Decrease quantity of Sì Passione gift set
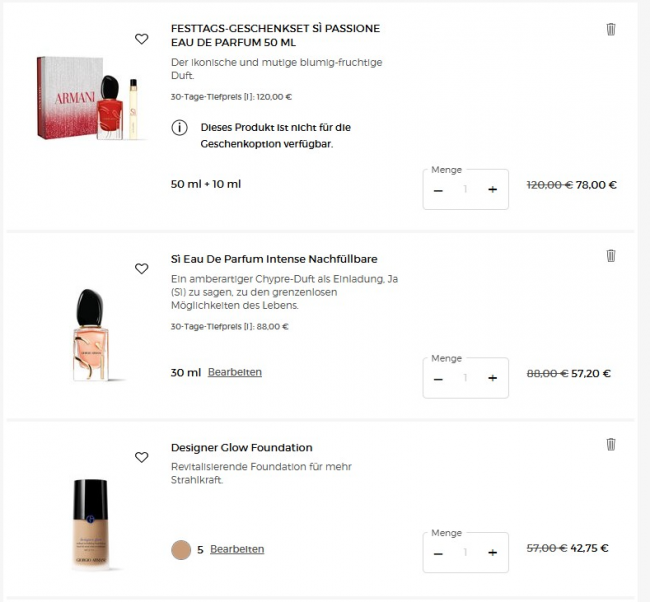Viewport: 650px width, 602px height. click(438, 190)
